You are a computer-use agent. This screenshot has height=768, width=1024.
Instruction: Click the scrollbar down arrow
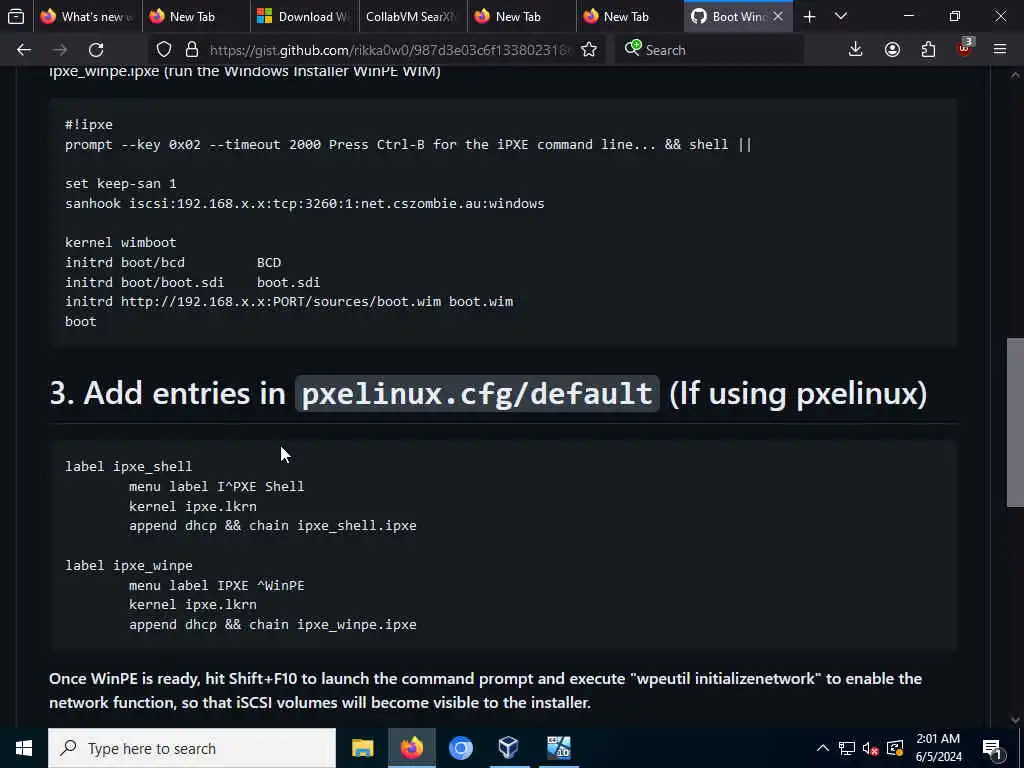(x=1015, y=719)
